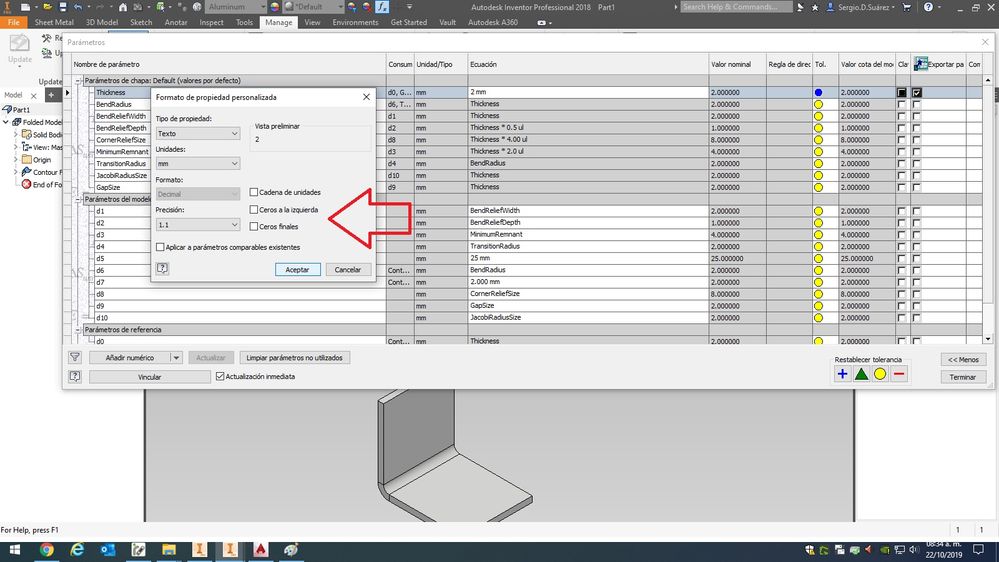Switch to the Sketch ribbon tab
The width and height of the screenshot is (999, 562).
click(141, 22)
